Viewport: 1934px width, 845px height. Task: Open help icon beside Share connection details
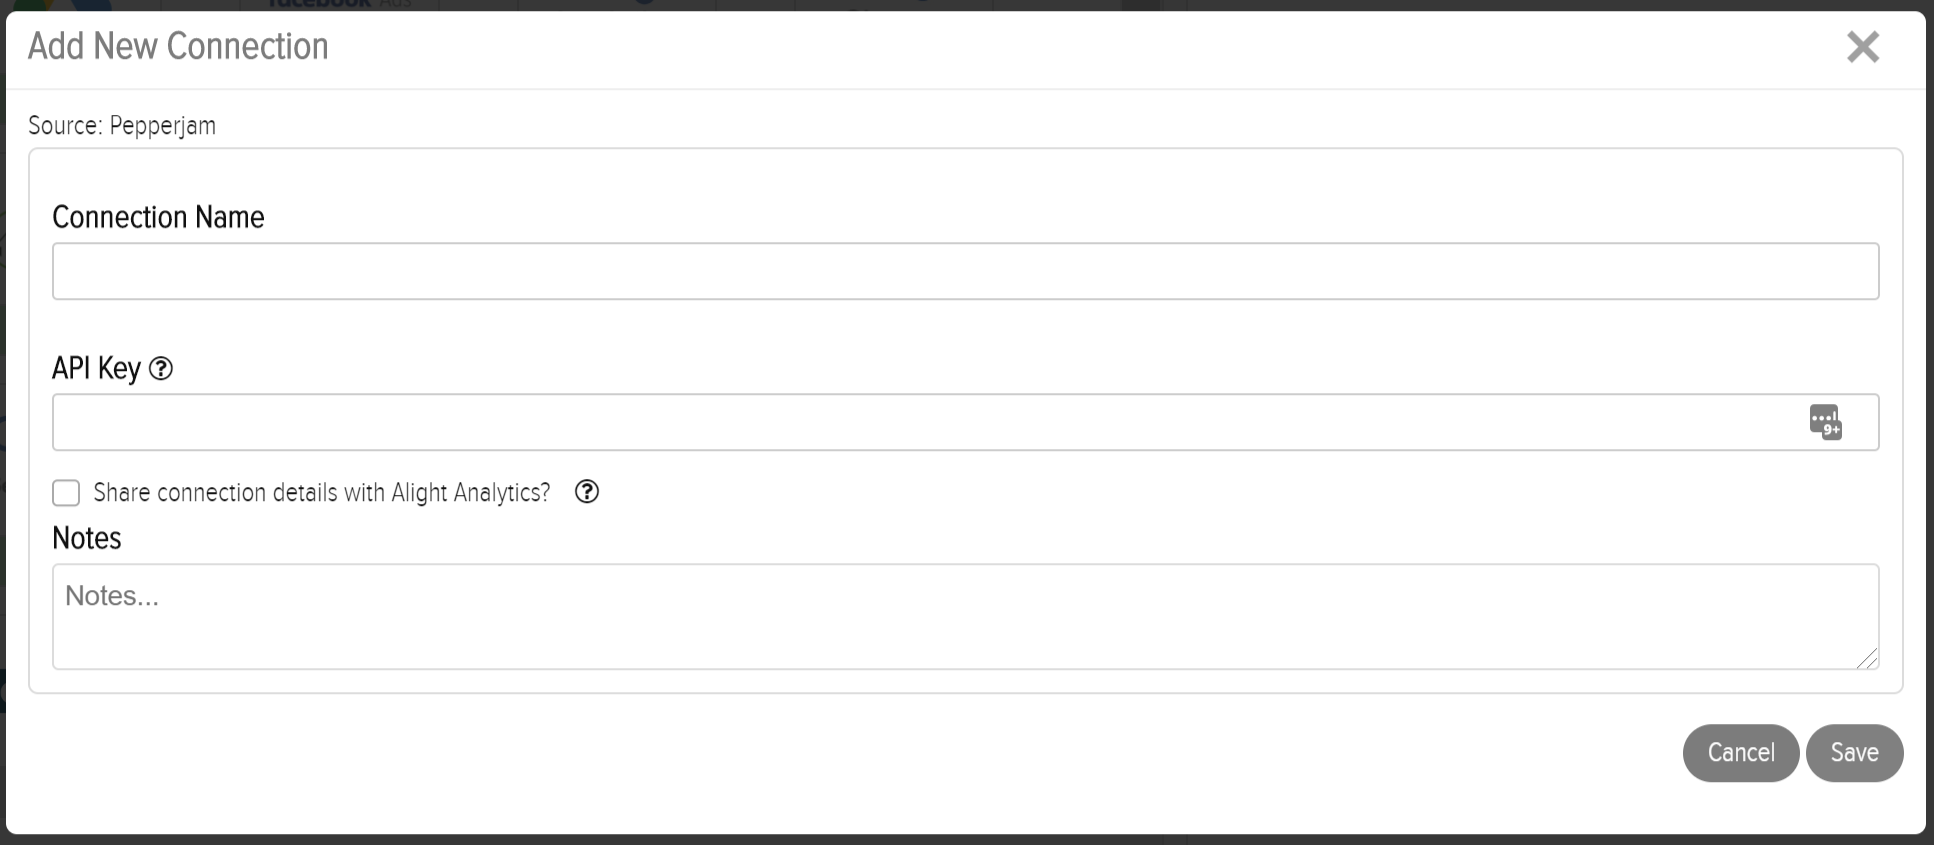point(587,492)
